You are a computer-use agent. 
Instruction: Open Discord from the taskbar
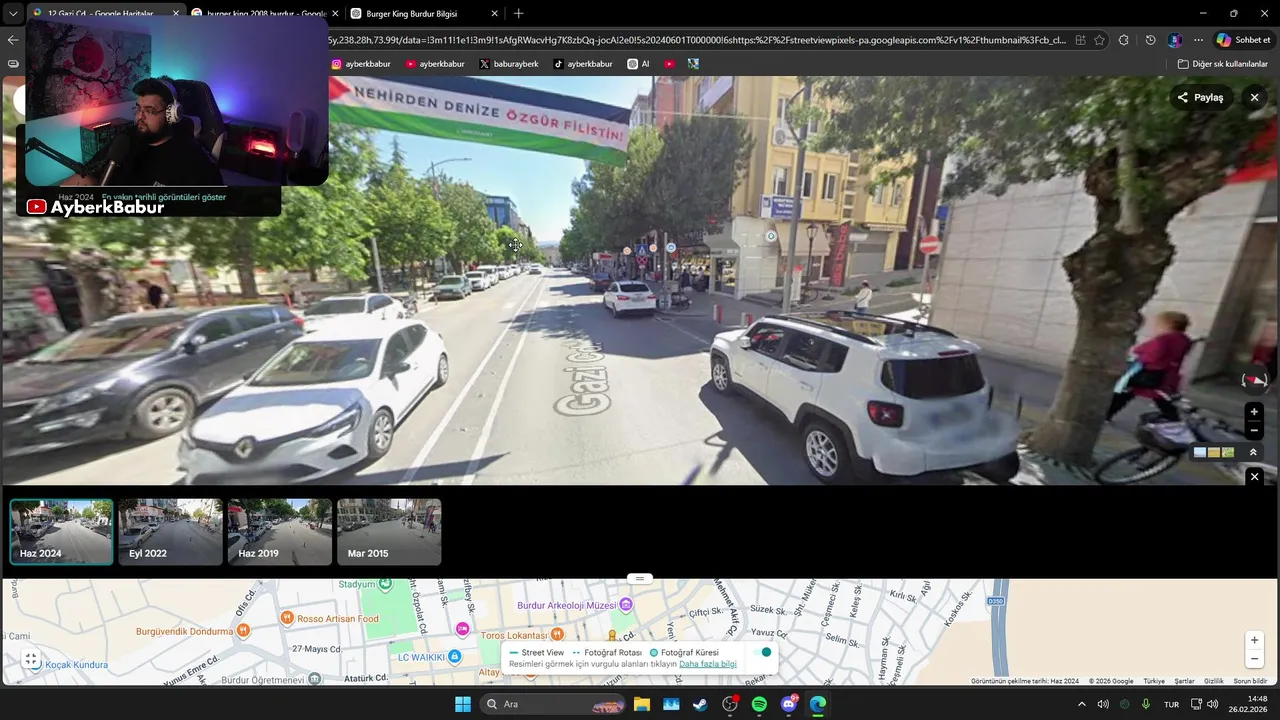coord(789,704)
